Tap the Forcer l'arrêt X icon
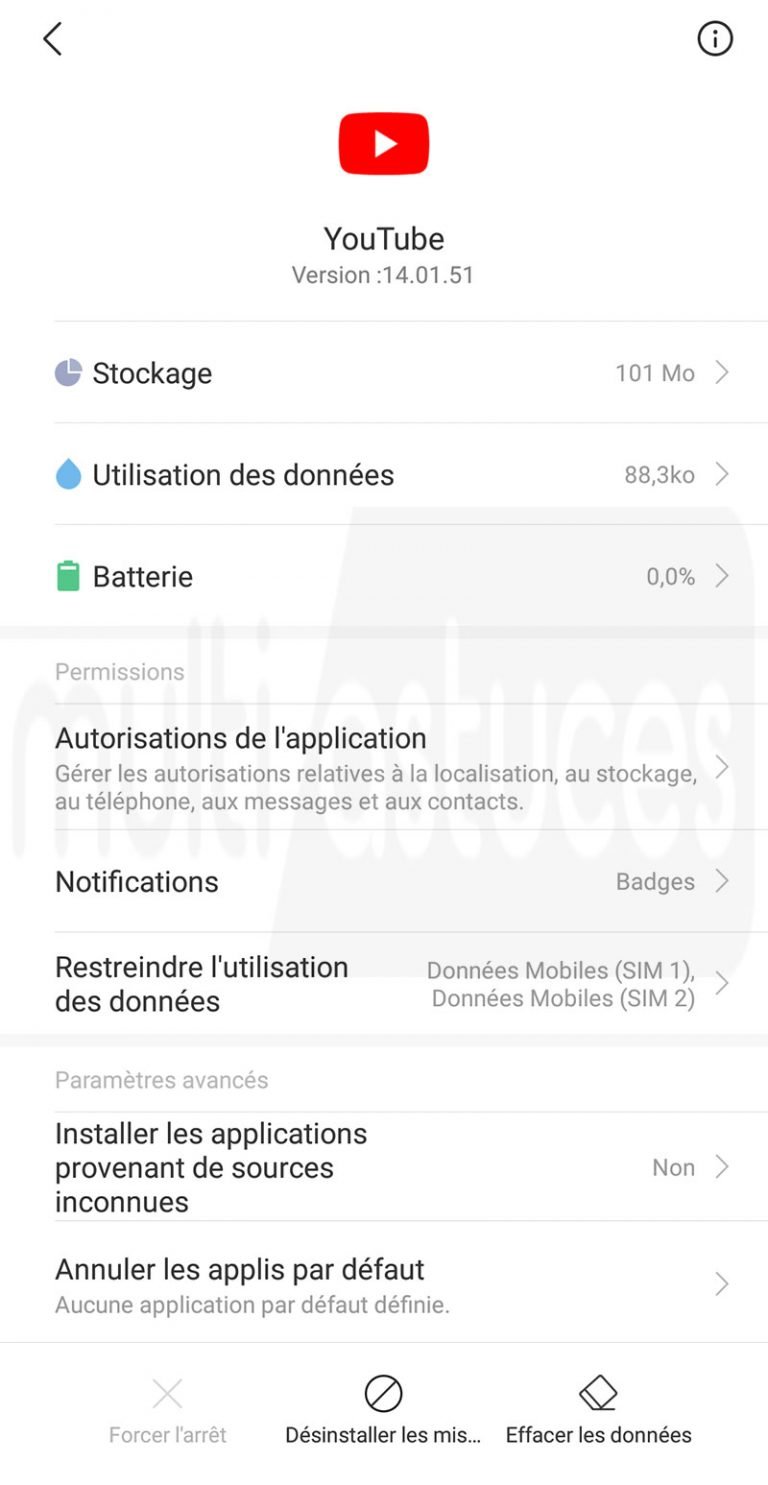 (167, 1394)
